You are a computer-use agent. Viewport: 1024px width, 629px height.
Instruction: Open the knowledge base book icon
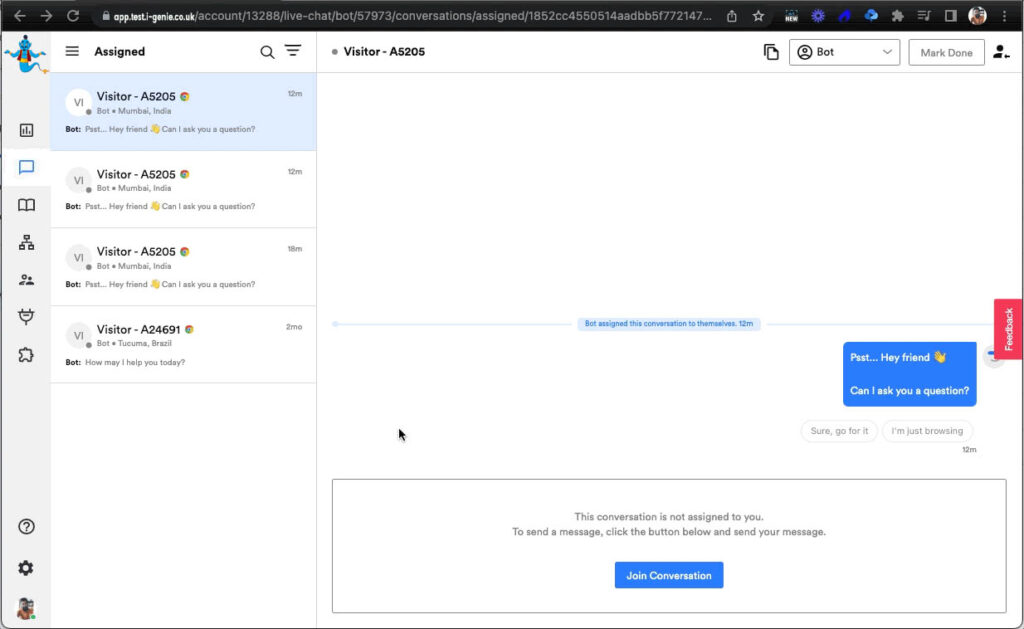(26, 205)
